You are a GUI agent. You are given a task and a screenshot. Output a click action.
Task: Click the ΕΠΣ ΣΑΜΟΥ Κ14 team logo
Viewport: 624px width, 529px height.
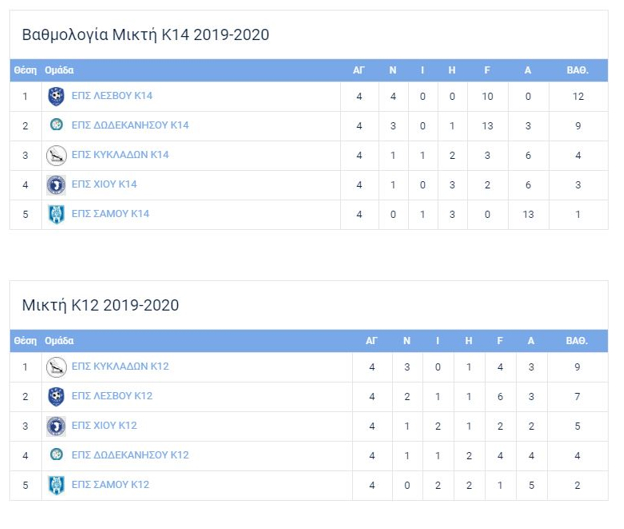pos(57,213)
